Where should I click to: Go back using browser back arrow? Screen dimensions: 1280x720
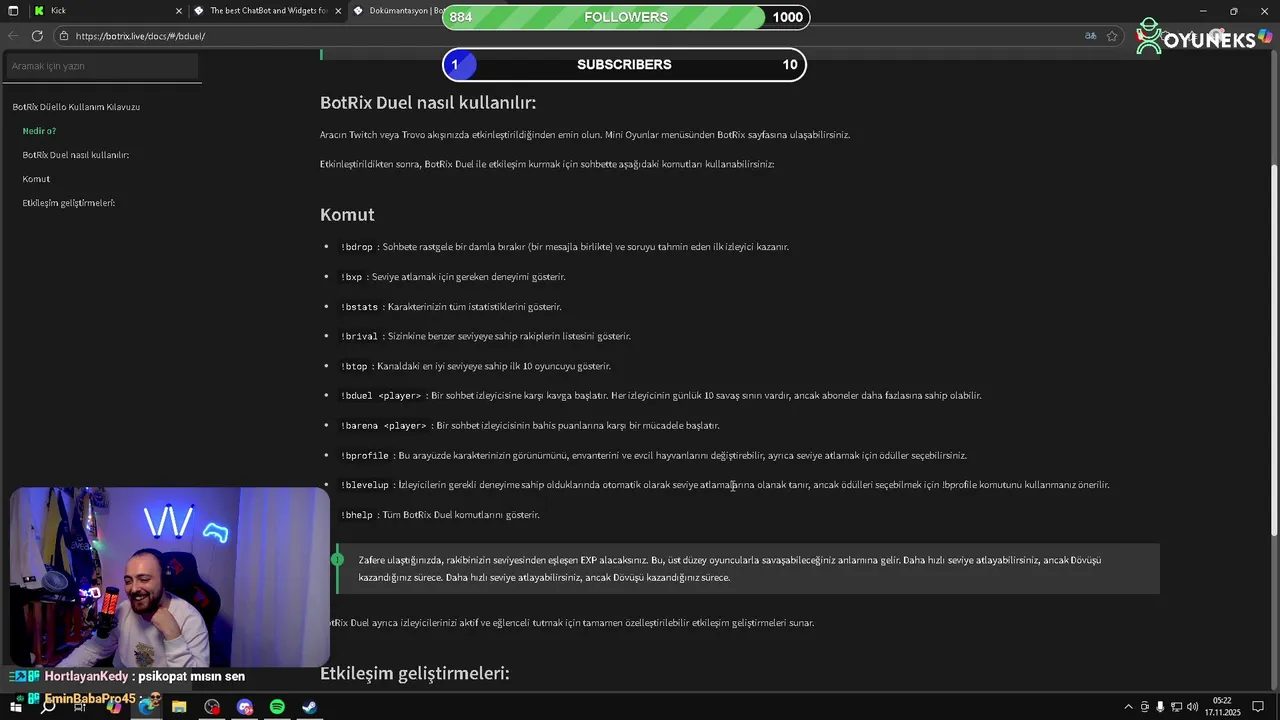(13, 36)
